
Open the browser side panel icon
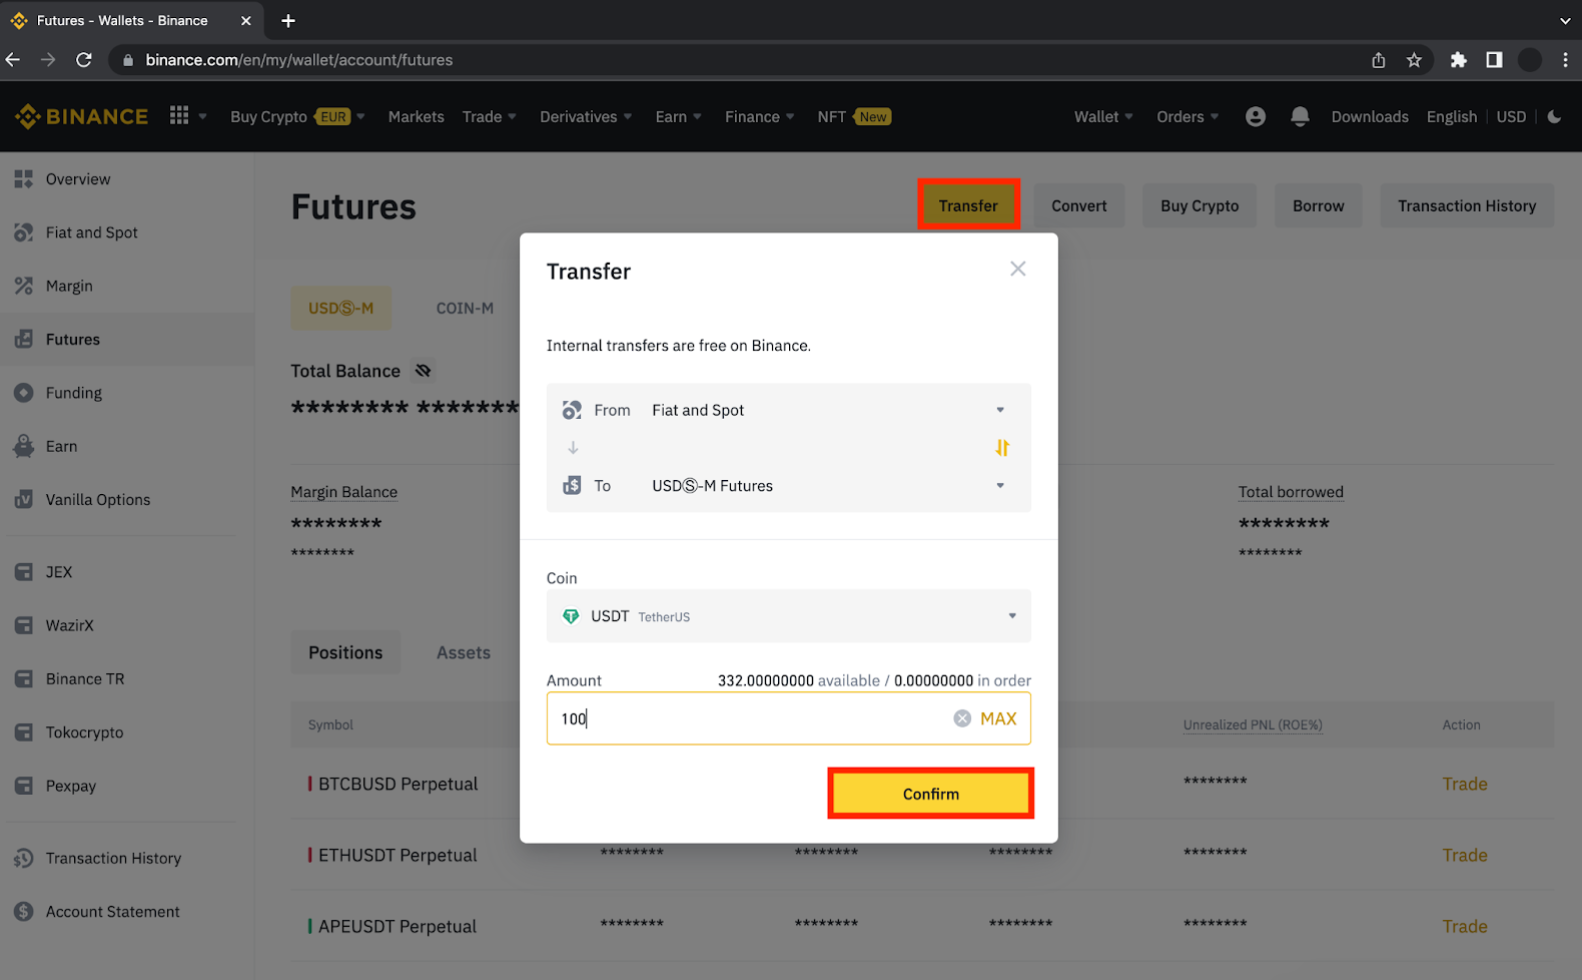click(x=1494, y=60)
